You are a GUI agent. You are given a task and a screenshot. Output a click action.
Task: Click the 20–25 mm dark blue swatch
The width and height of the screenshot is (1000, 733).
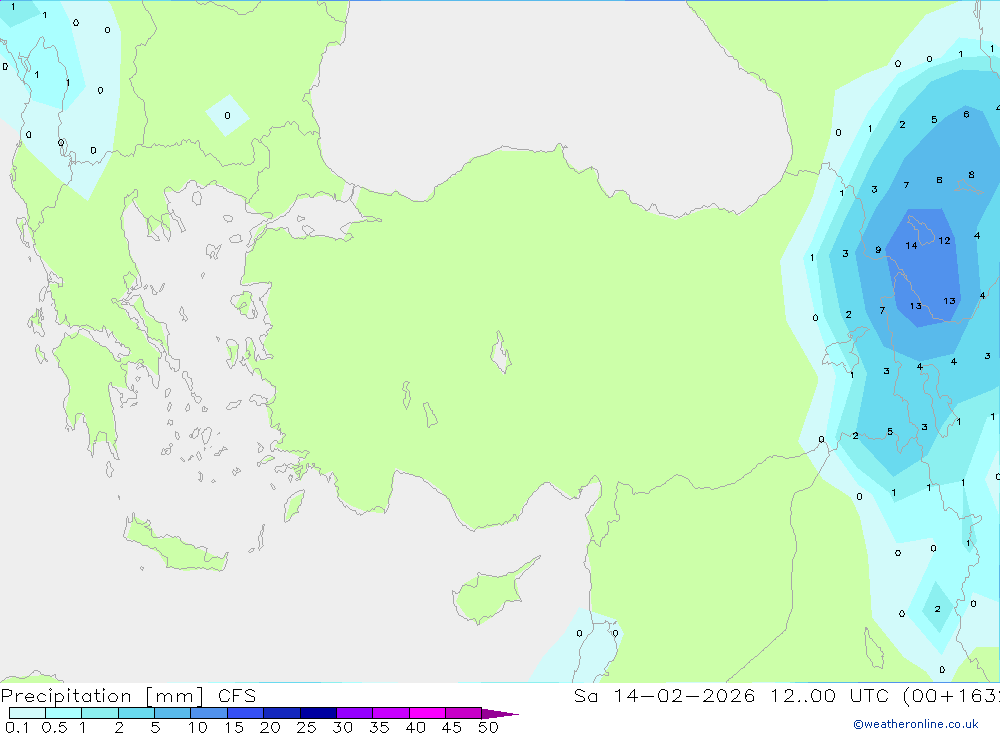(x=281, y=713)
